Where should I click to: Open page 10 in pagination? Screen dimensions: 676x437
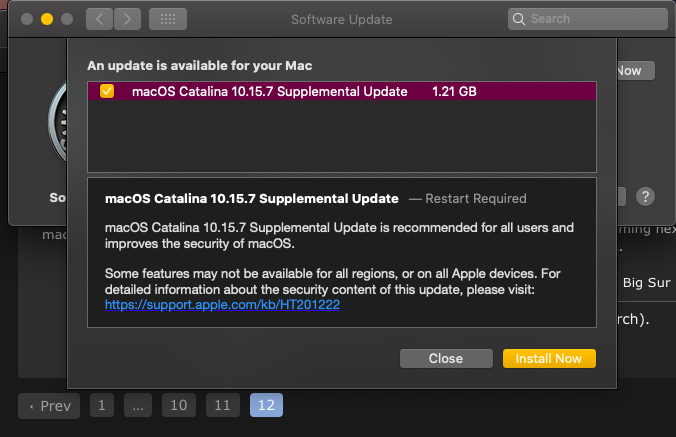point(179,405)
